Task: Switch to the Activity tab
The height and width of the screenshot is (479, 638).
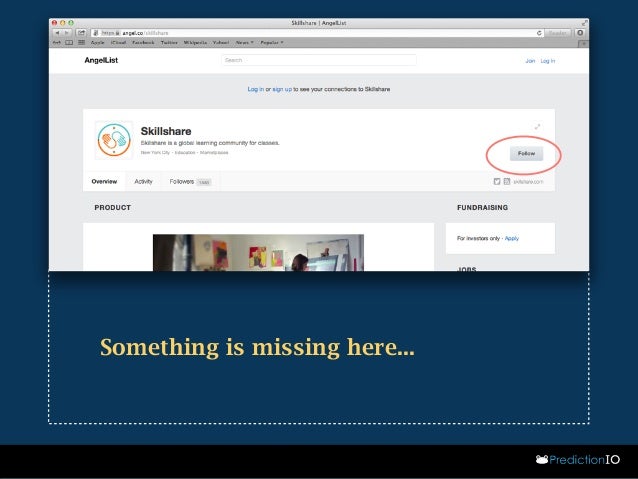Action: (x=143, y=182)
